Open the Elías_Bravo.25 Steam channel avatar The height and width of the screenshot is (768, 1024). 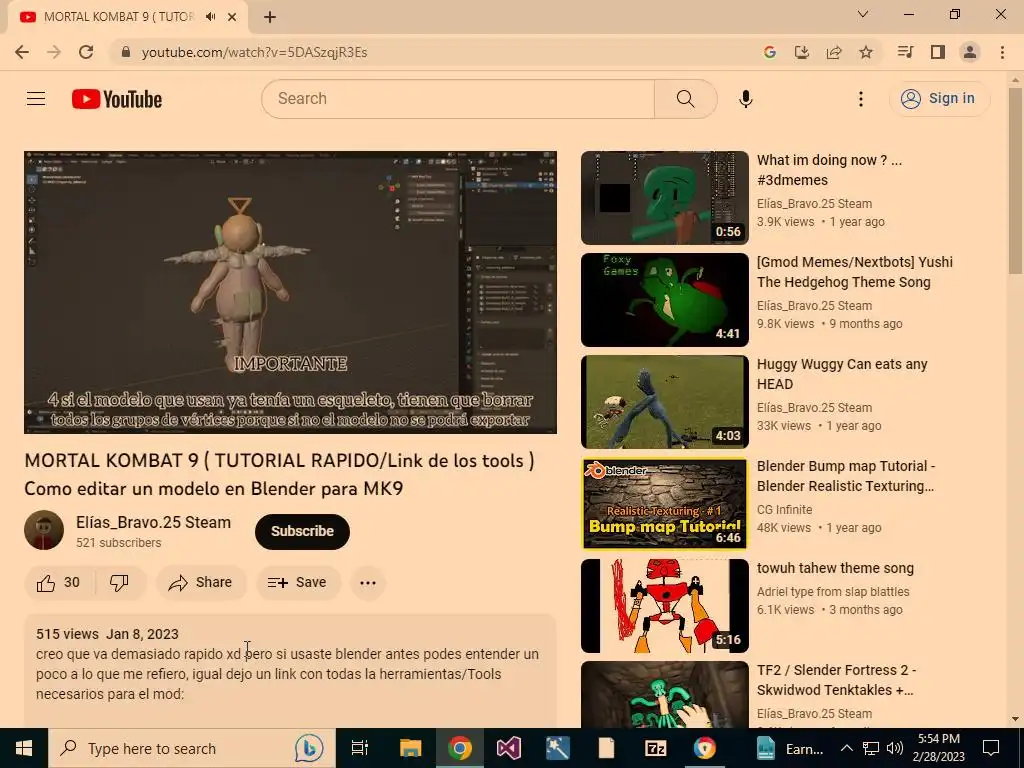coord(44,530)
